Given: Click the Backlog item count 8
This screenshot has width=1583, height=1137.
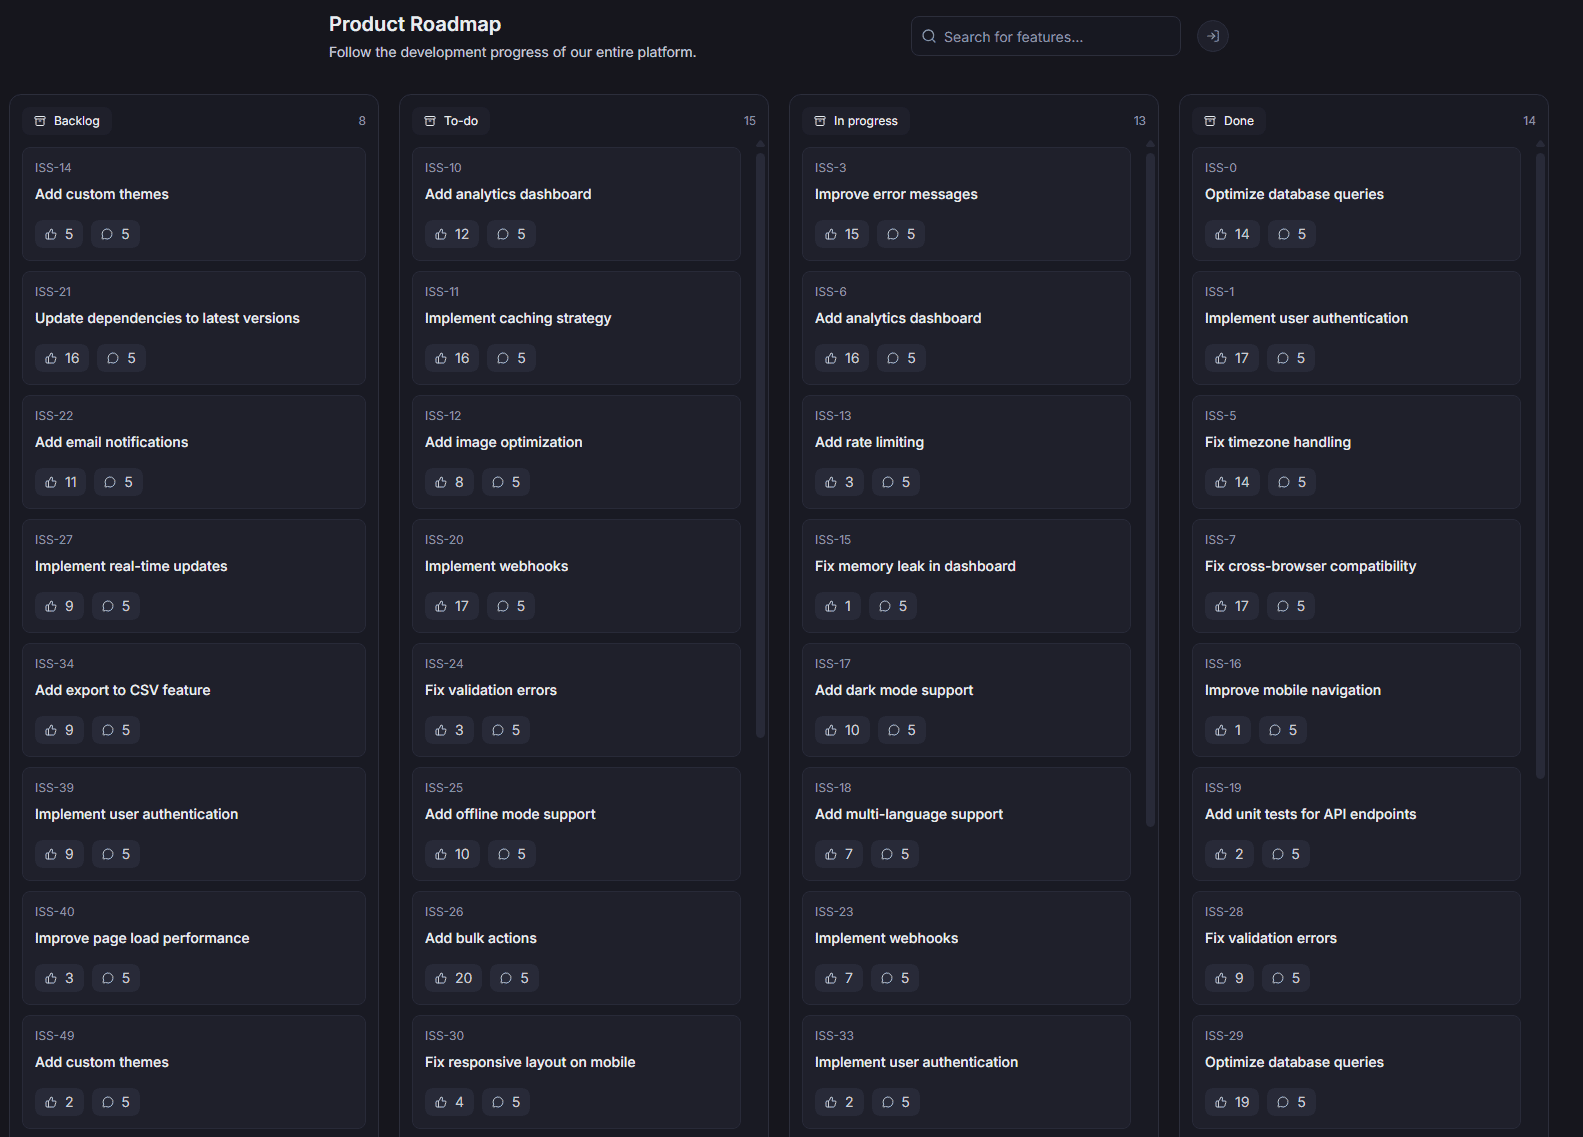Looking at the screenshot, I should point(362,121).
